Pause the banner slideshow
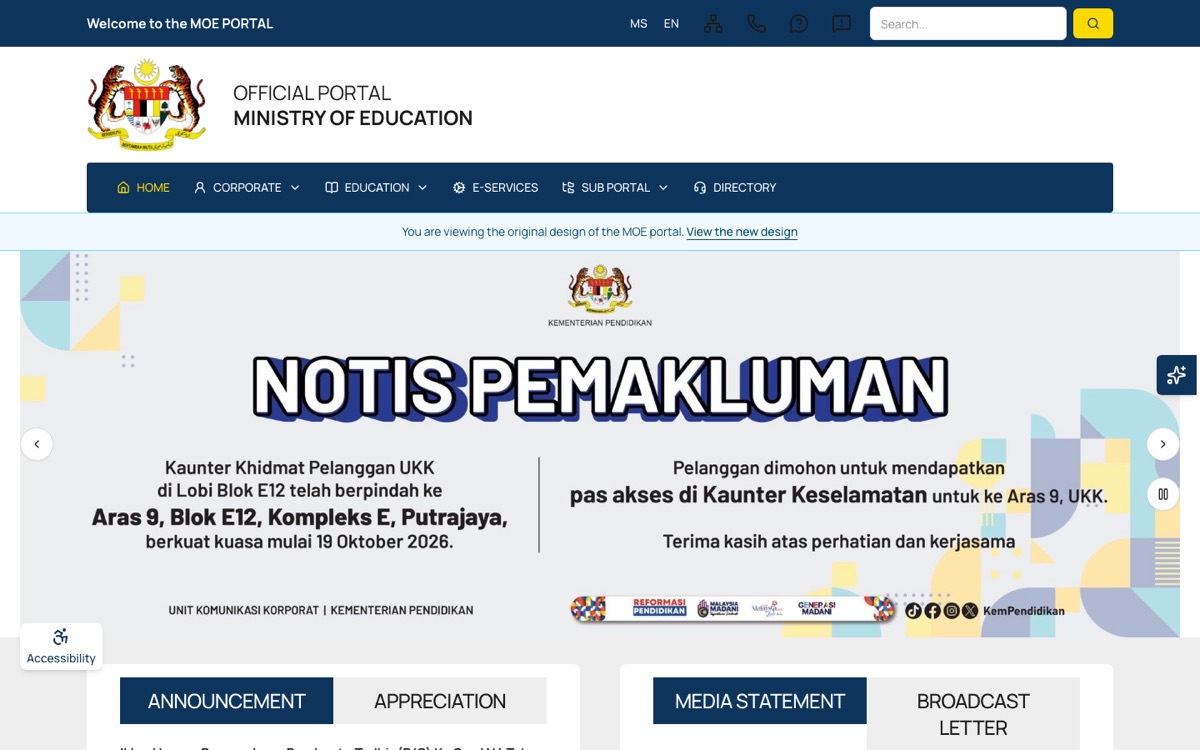The width and height of the screenshot is (1200, 750). (x=1163, y=494)
